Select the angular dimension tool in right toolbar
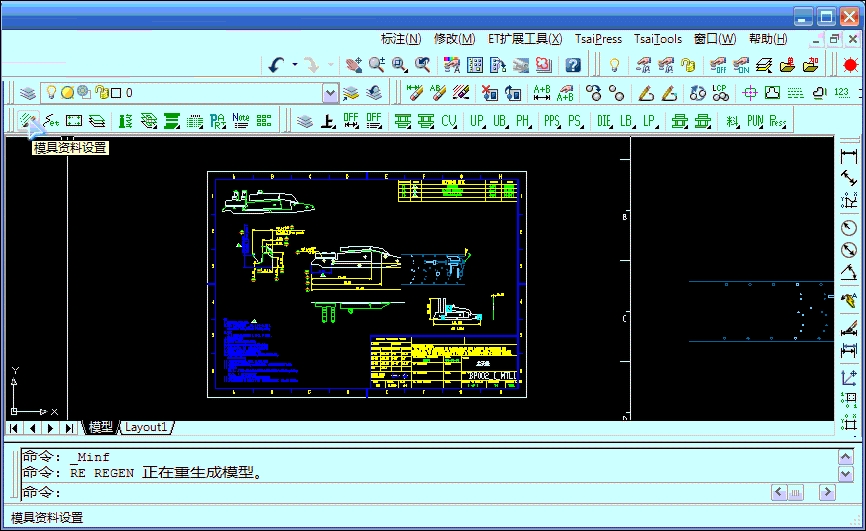The height and width of the screenshot is (531, 866). [849, 272]
